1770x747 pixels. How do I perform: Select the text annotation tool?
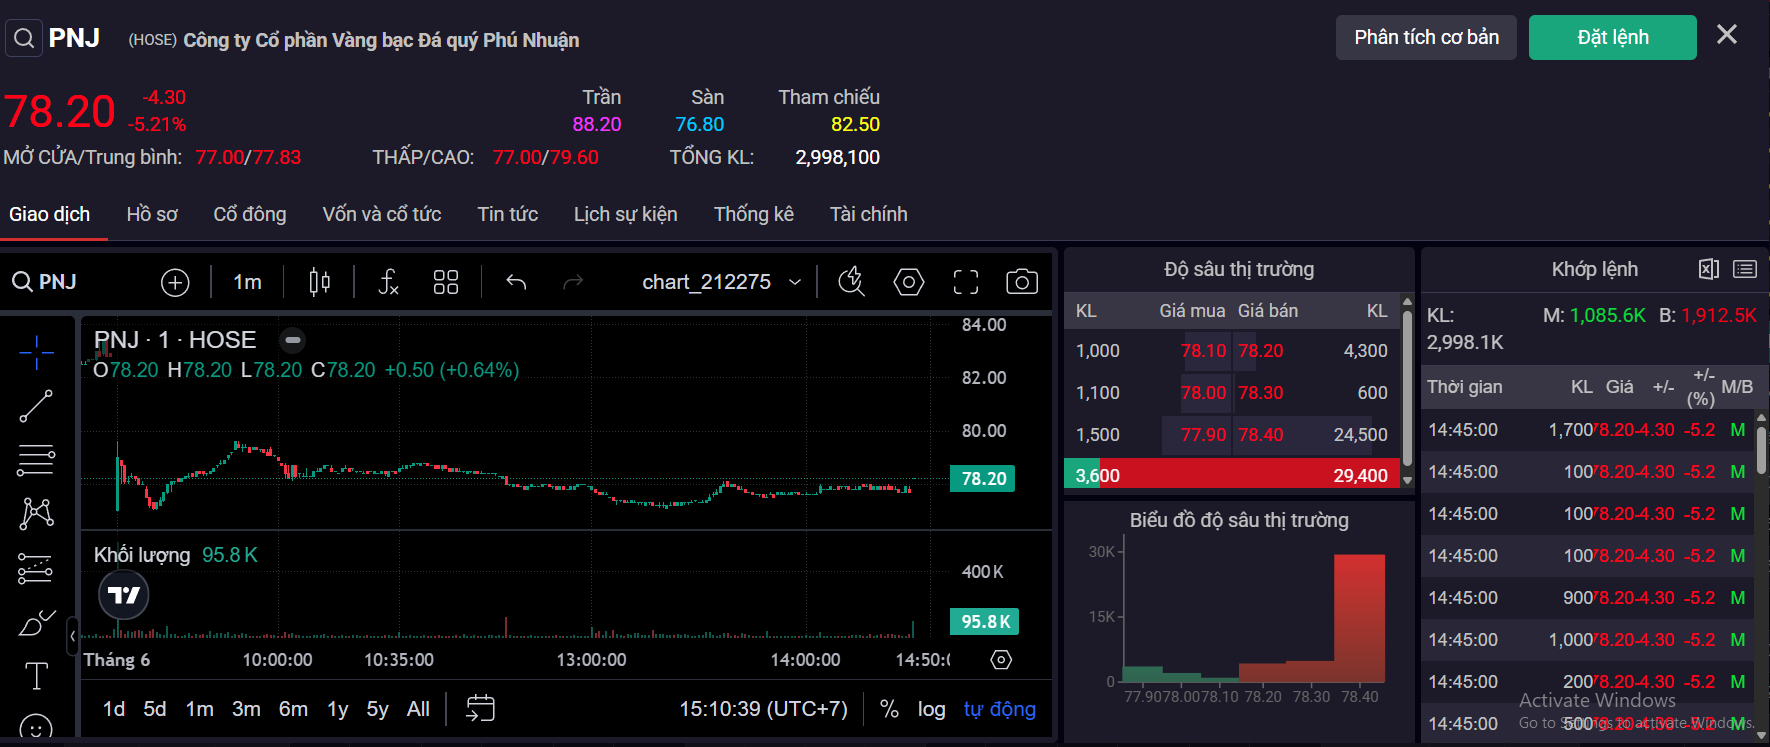click(x=36, y=676)
